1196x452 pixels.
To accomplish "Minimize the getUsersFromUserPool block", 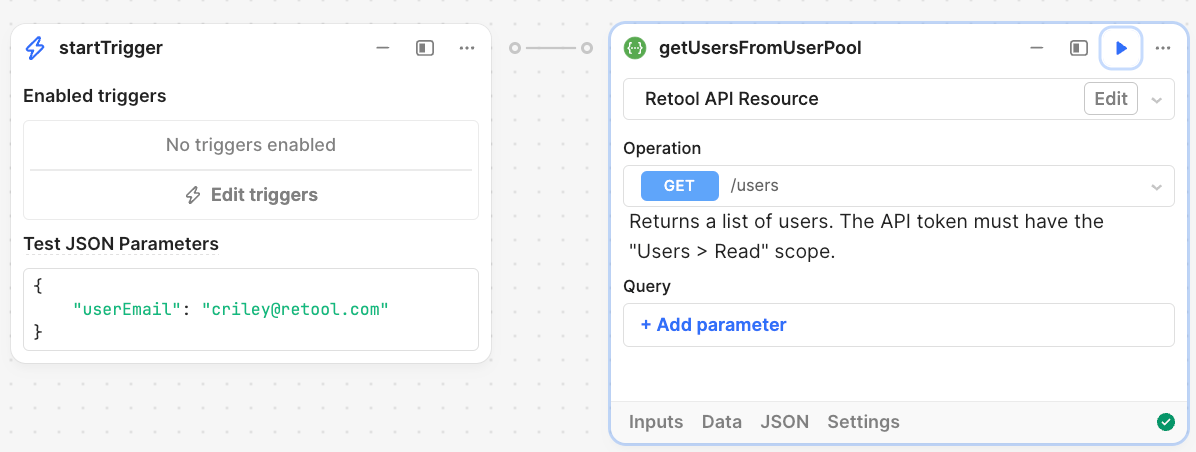I will pos(1037,48).
